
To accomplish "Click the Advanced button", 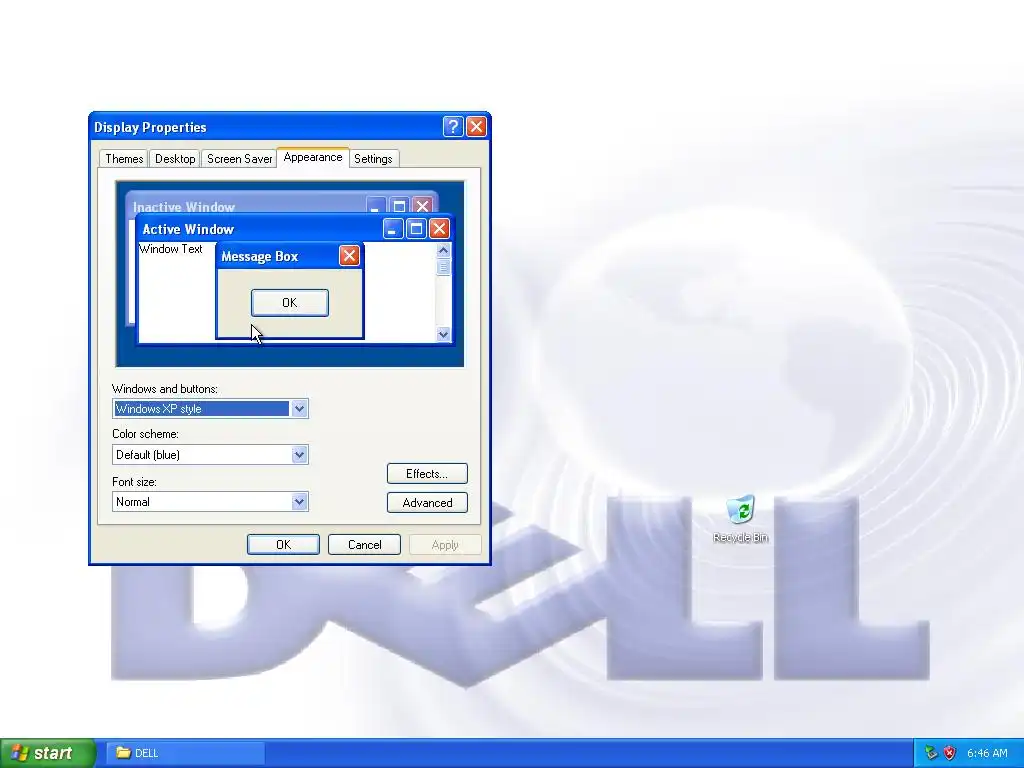I will click(x=427, y=502).
